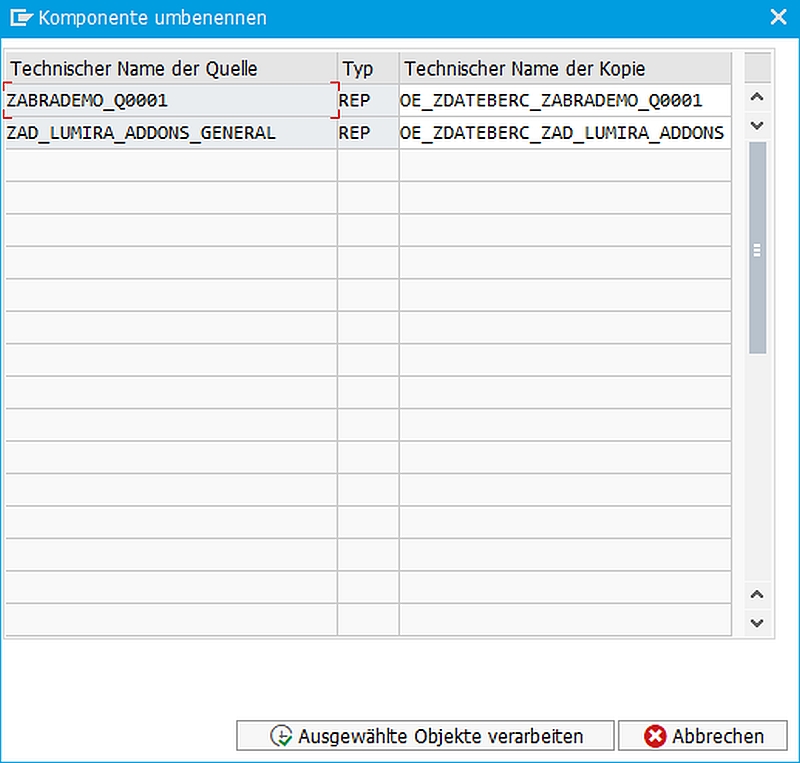Click the dialog icon in the title bar
Image resolution: width=800 pixels, height=763 pixels.
point(21,17)
